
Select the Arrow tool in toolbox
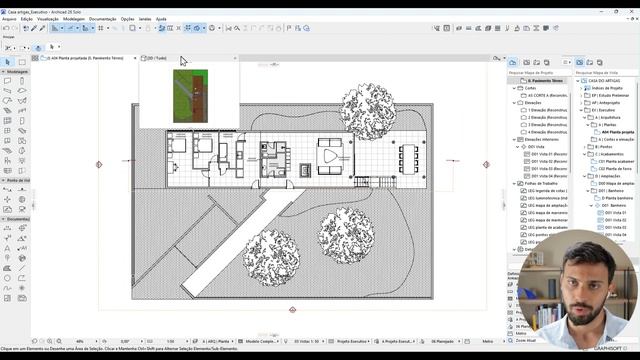coord(7,62)
